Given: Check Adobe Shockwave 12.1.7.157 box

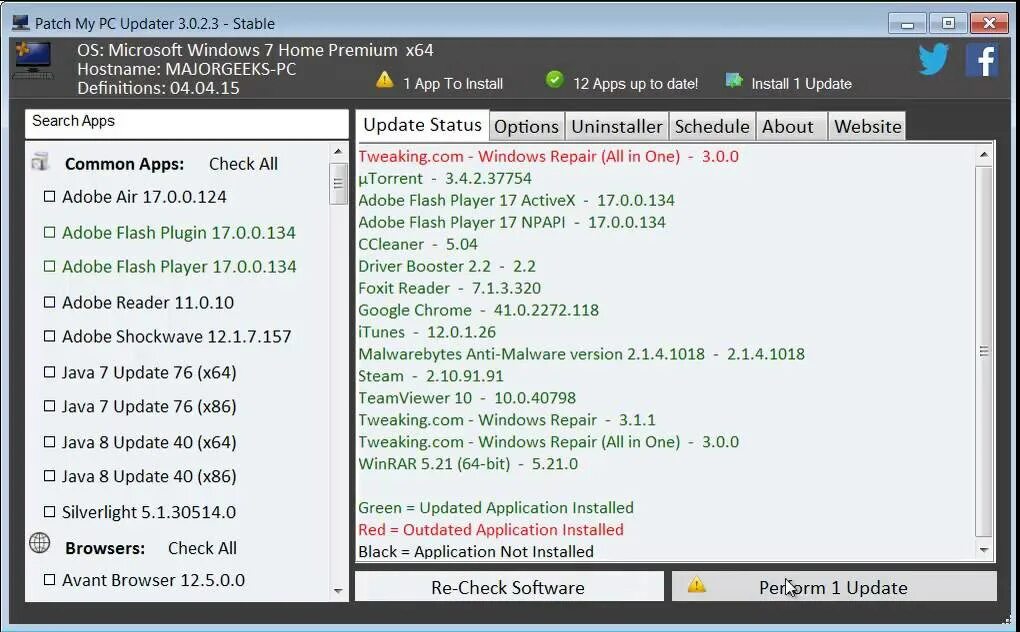Looking at the screenshot, I should tap(49, 336).
